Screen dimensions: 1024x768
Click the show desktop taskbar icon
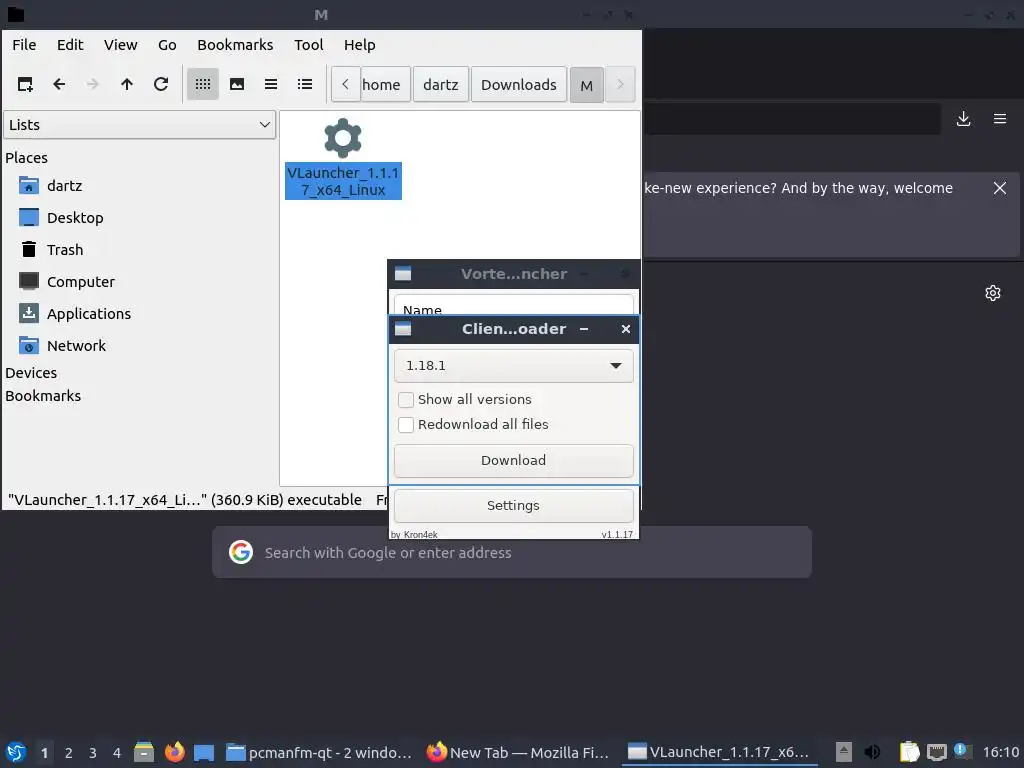point(204,752)
